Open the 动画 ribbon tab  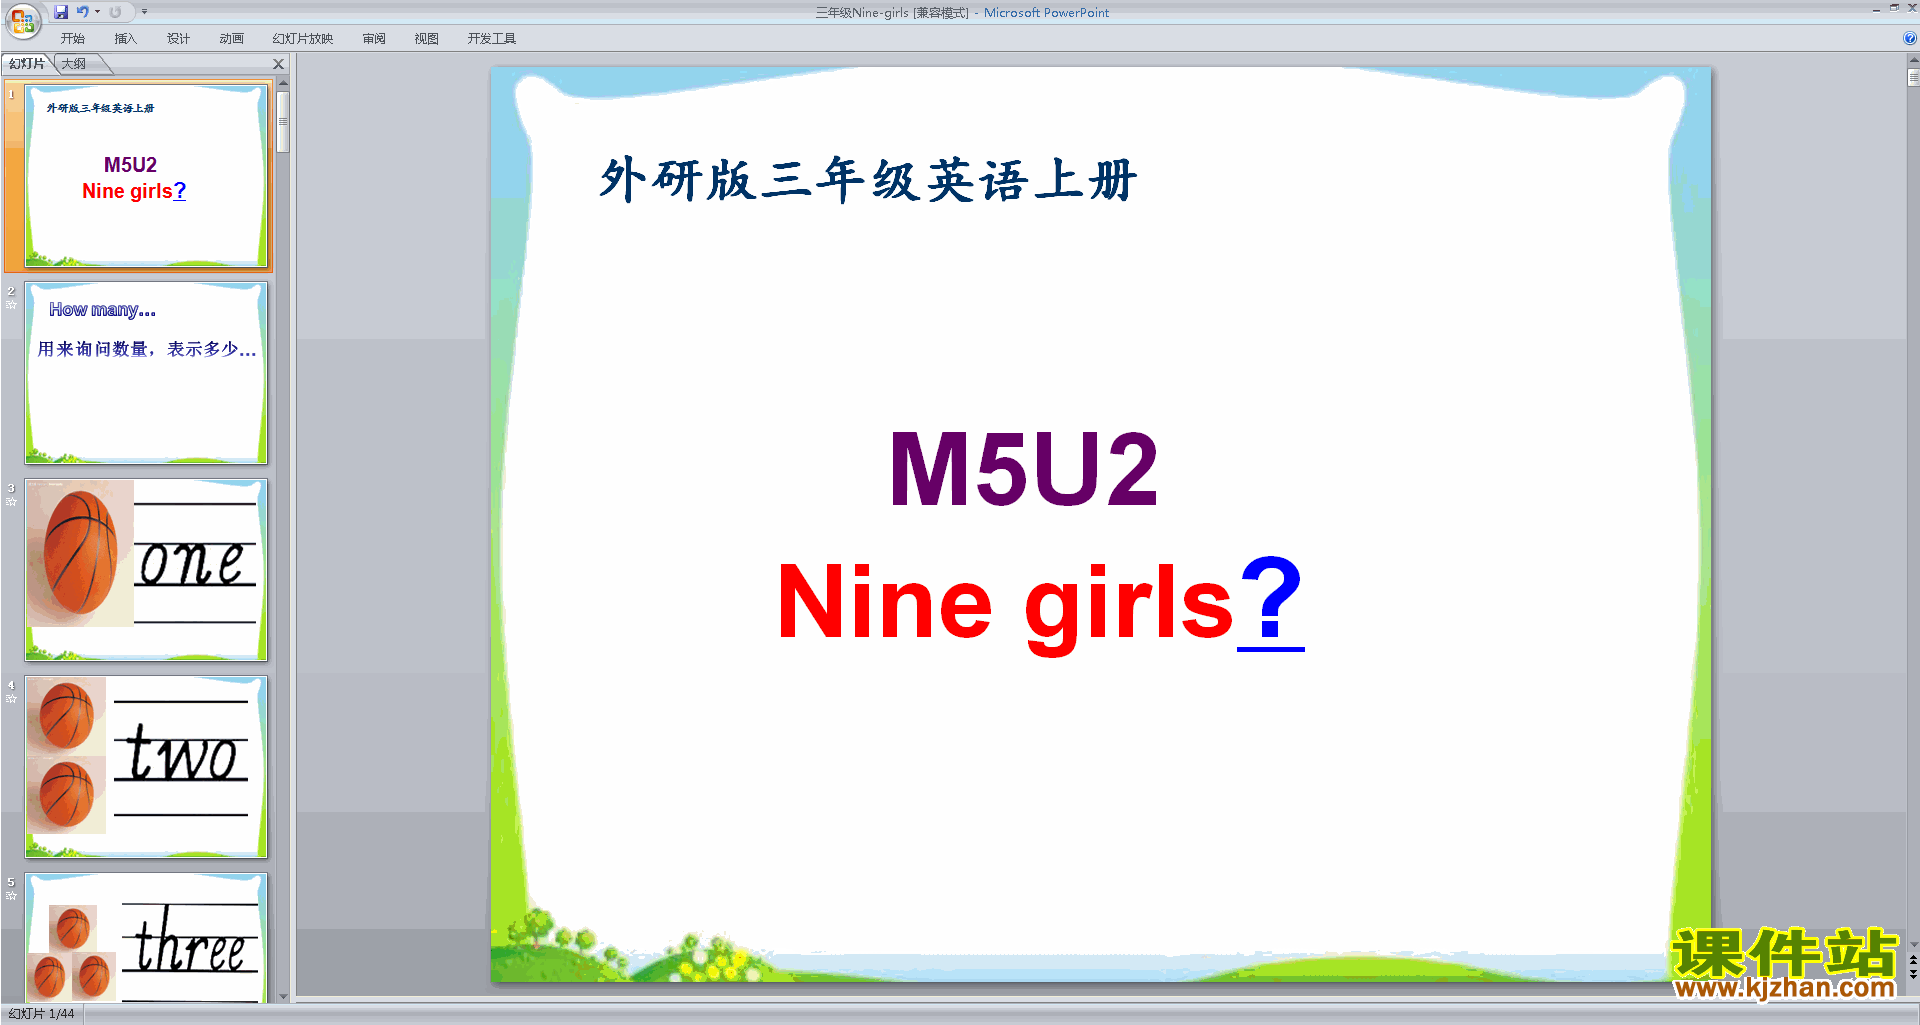tap(231, 39)
